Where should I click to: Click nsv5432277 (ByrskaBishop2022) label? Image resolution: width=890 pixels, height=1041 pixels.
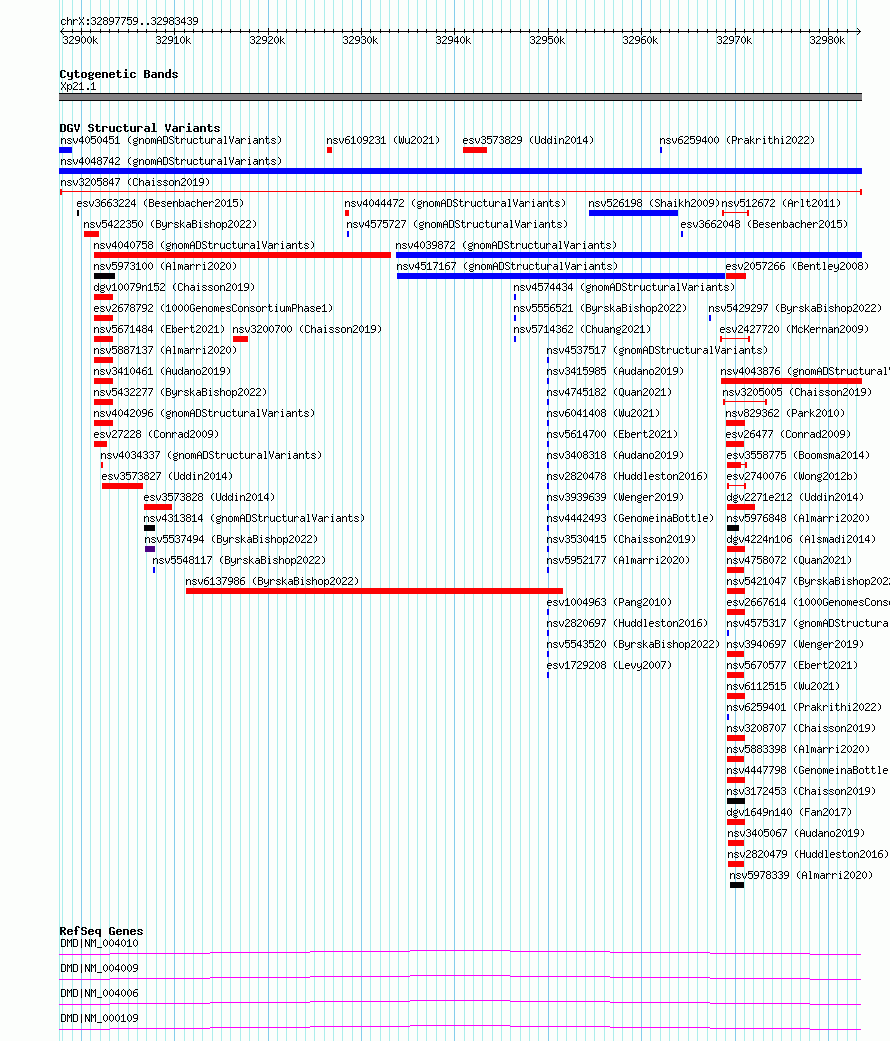point(181,392)
